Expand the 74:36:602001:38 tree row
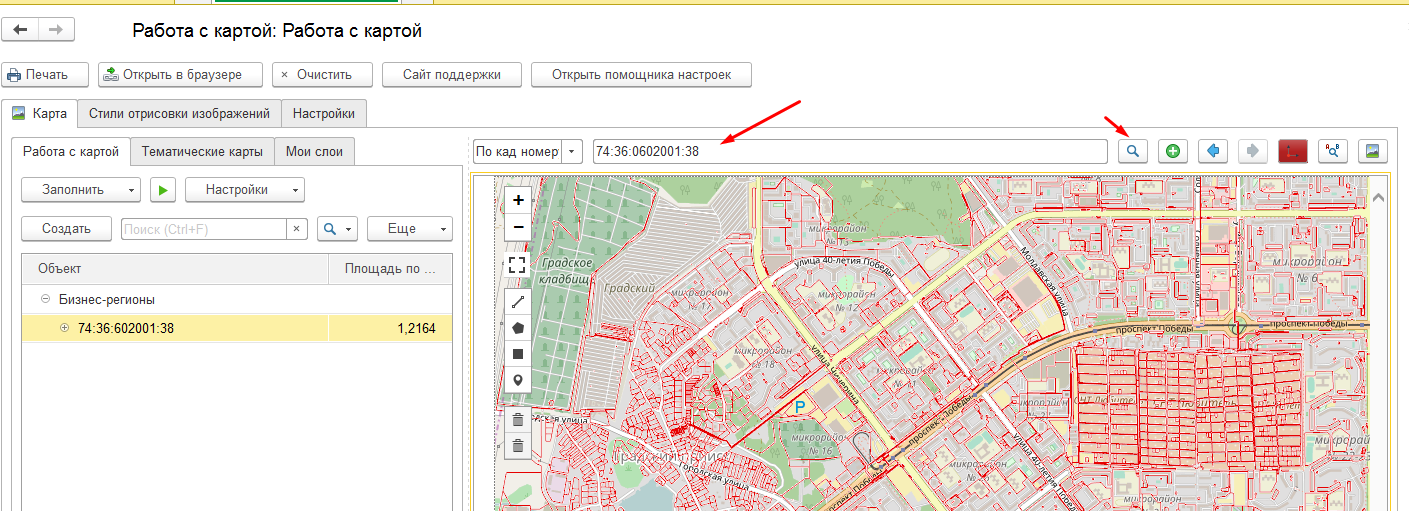Viewport: 1409px width, 511px height. pos(65,328)
